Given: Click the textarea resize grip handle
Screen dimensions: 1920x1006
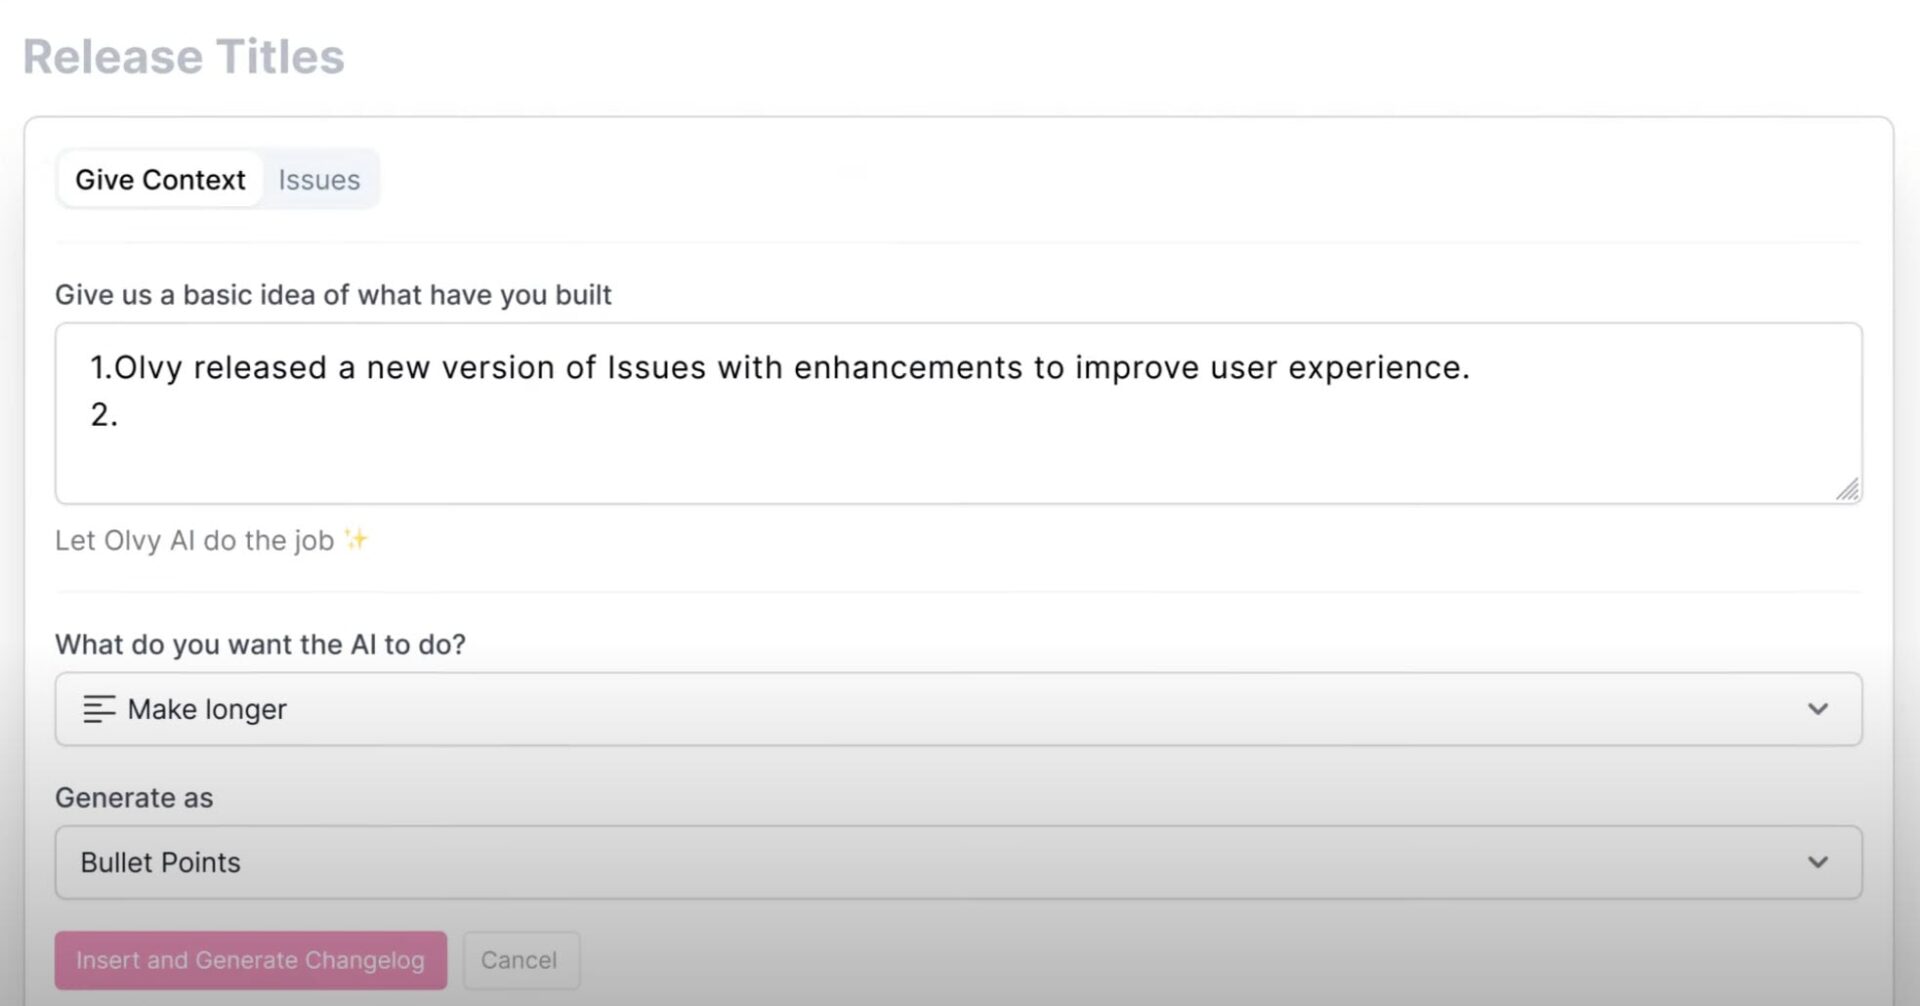Looking at the screenshot, I should pyautogui.click(x=1847, y=489).
